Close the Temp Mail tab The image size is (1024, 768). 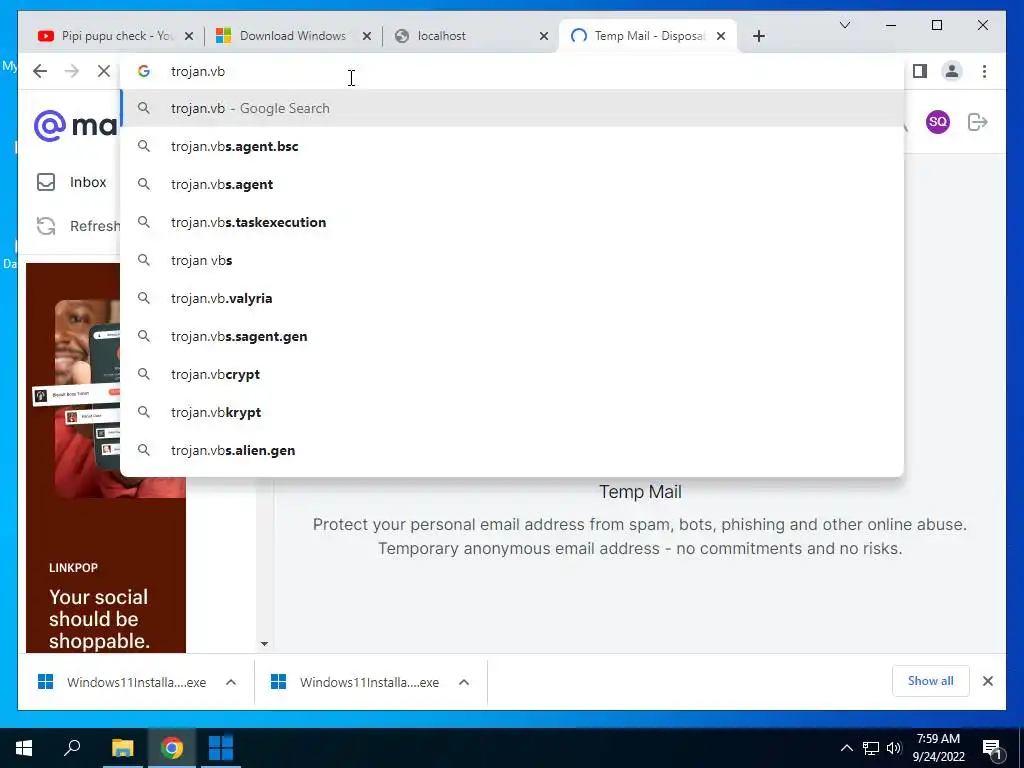721,36
